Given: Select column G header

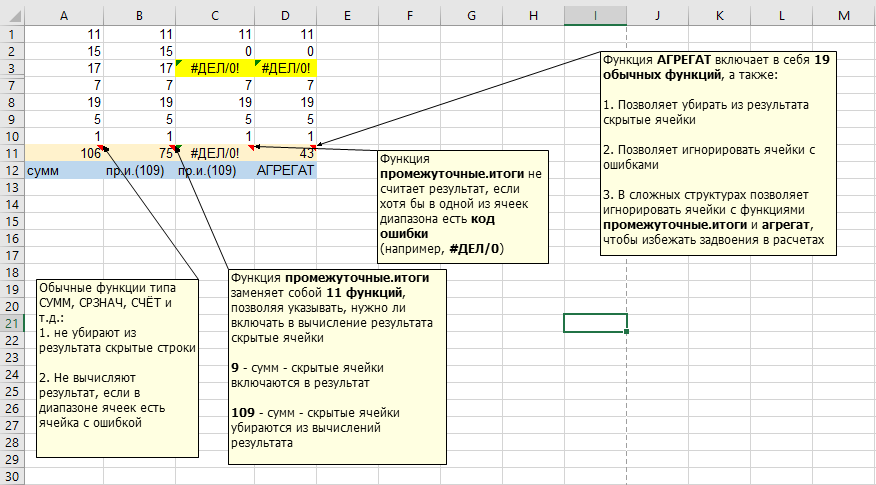Looking at the screenshot, I should [x=472, y=16].
